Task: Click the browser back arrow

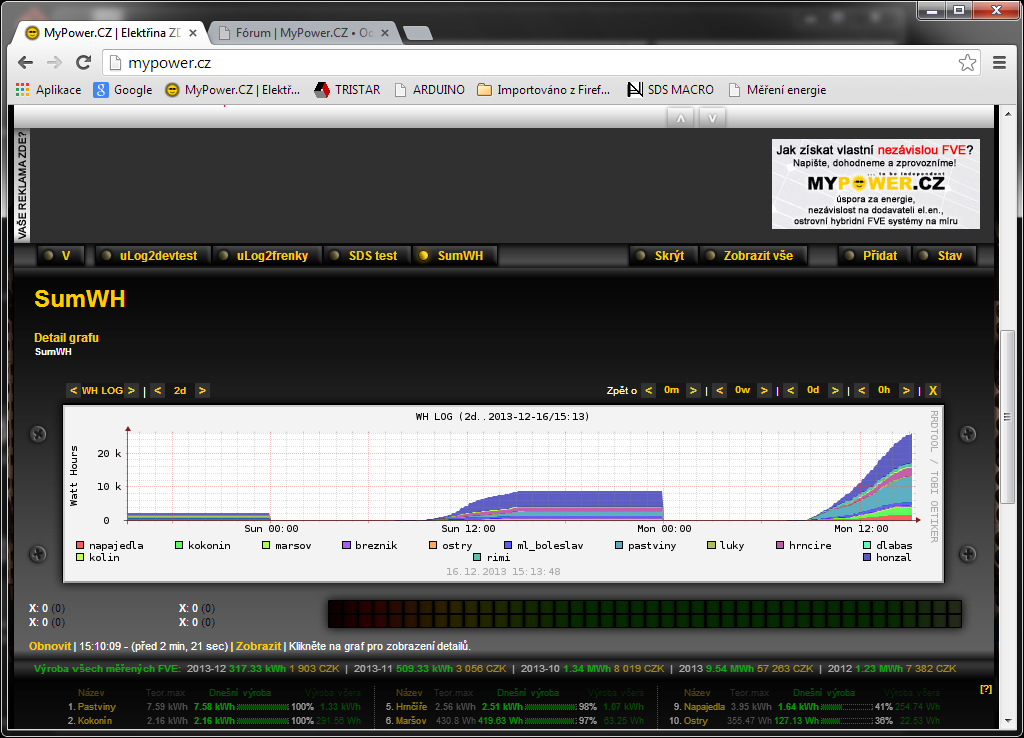Action: coord(26,63)
